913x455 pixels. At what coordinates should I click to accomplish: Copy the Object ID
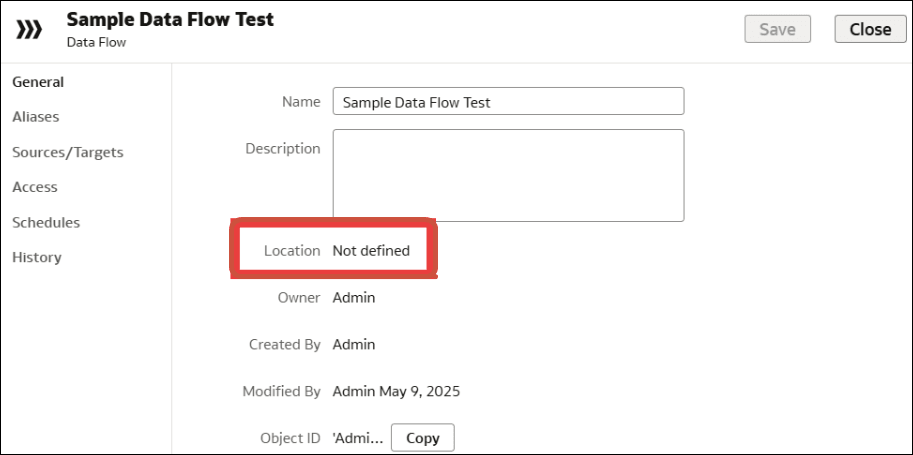pyautogui.click(x=422, y=438)
